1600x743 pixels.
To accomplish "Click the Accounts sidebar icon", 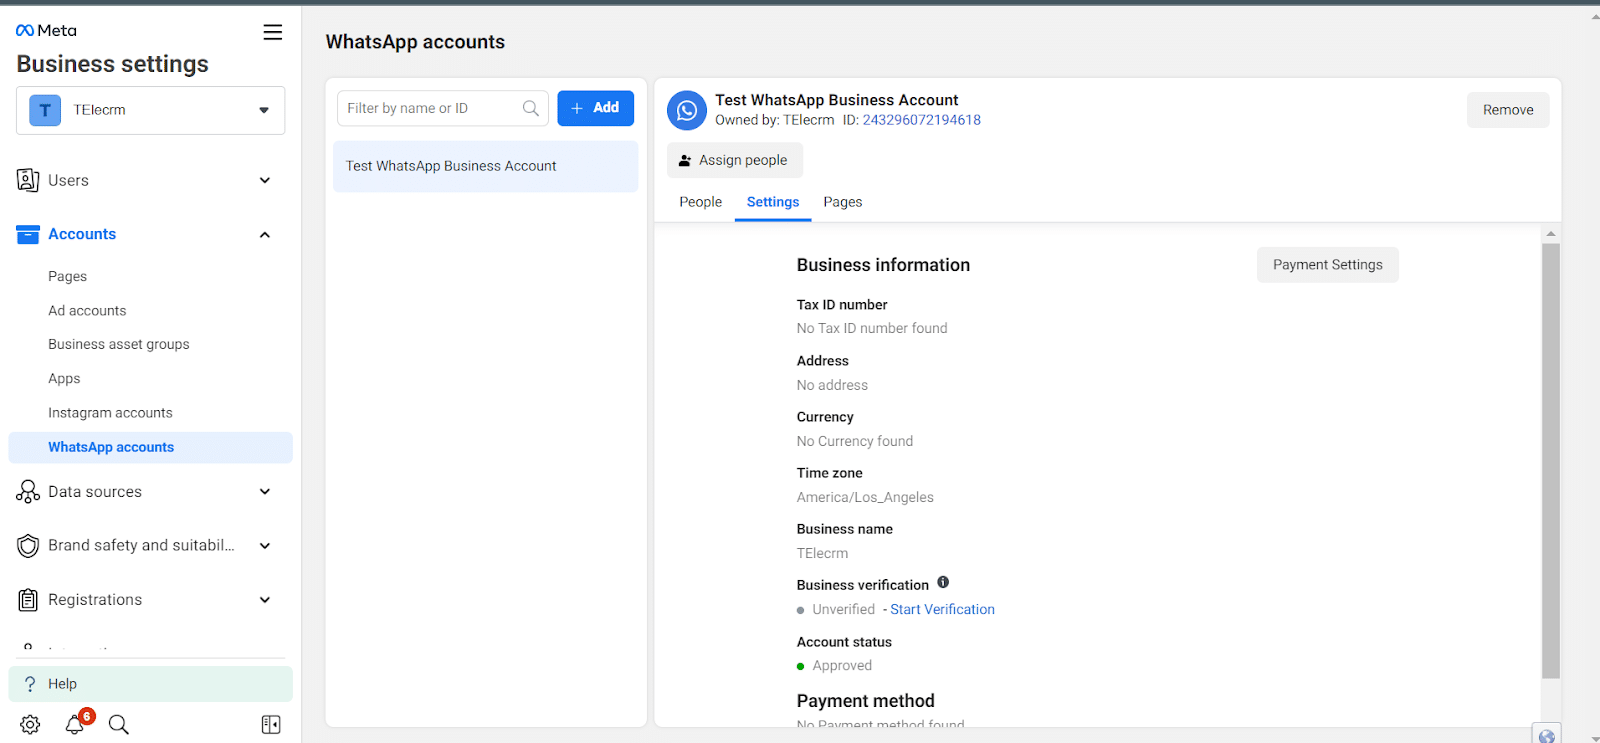I will pyautogui.click(x=28, y=234).
